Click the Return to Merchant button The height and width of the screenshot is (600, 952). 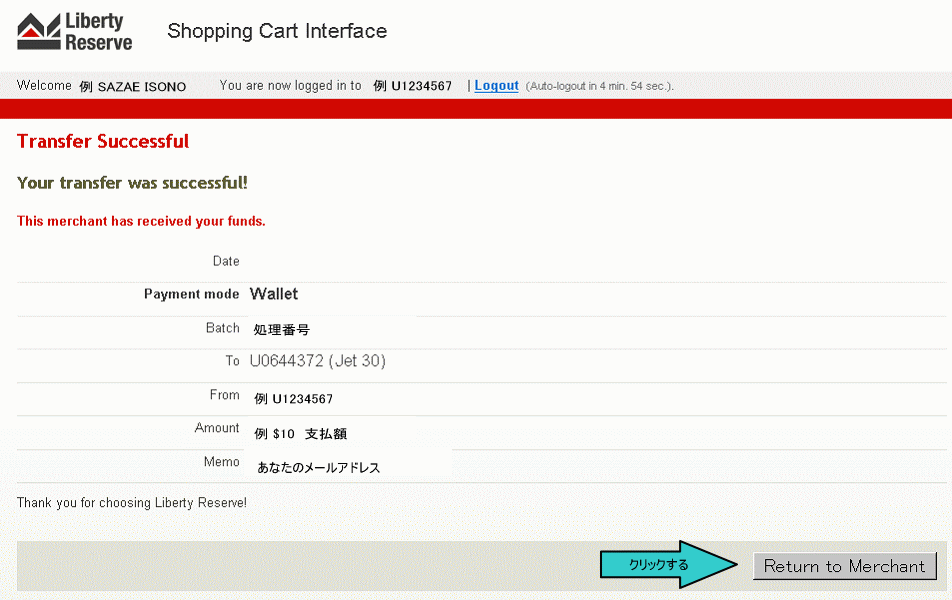tap(845, 566)
